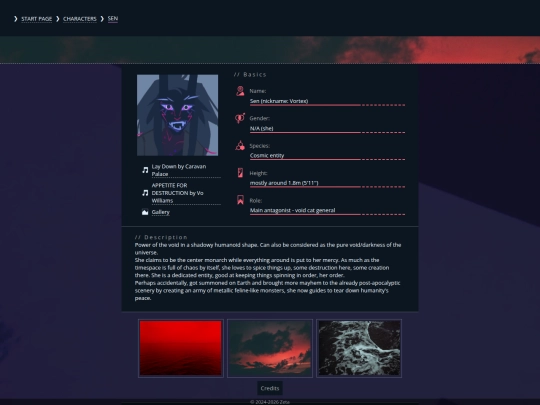Click the music note icon beside APPETITE FOR DESTRUCTION
The width and height of the screenshot is (540, 405).
(145, 193)
